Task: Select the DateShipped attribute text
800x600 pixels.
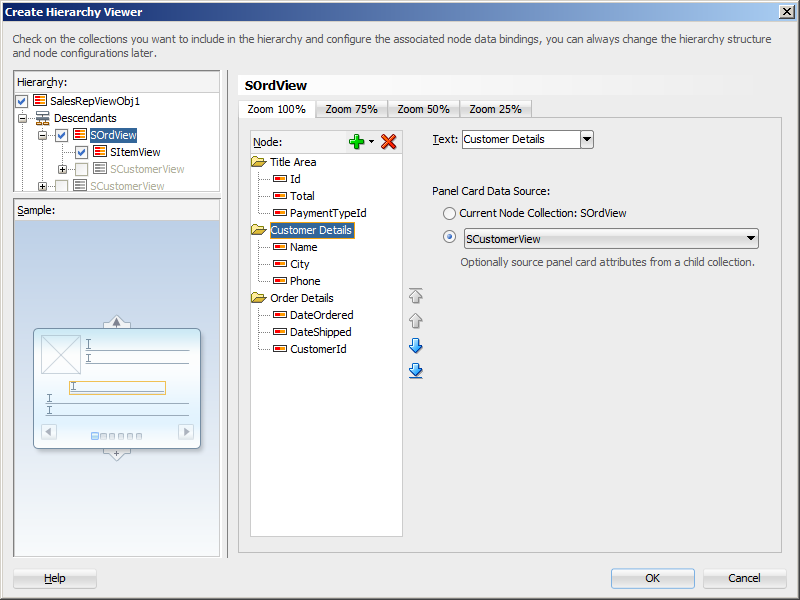Action: [320, 332]
